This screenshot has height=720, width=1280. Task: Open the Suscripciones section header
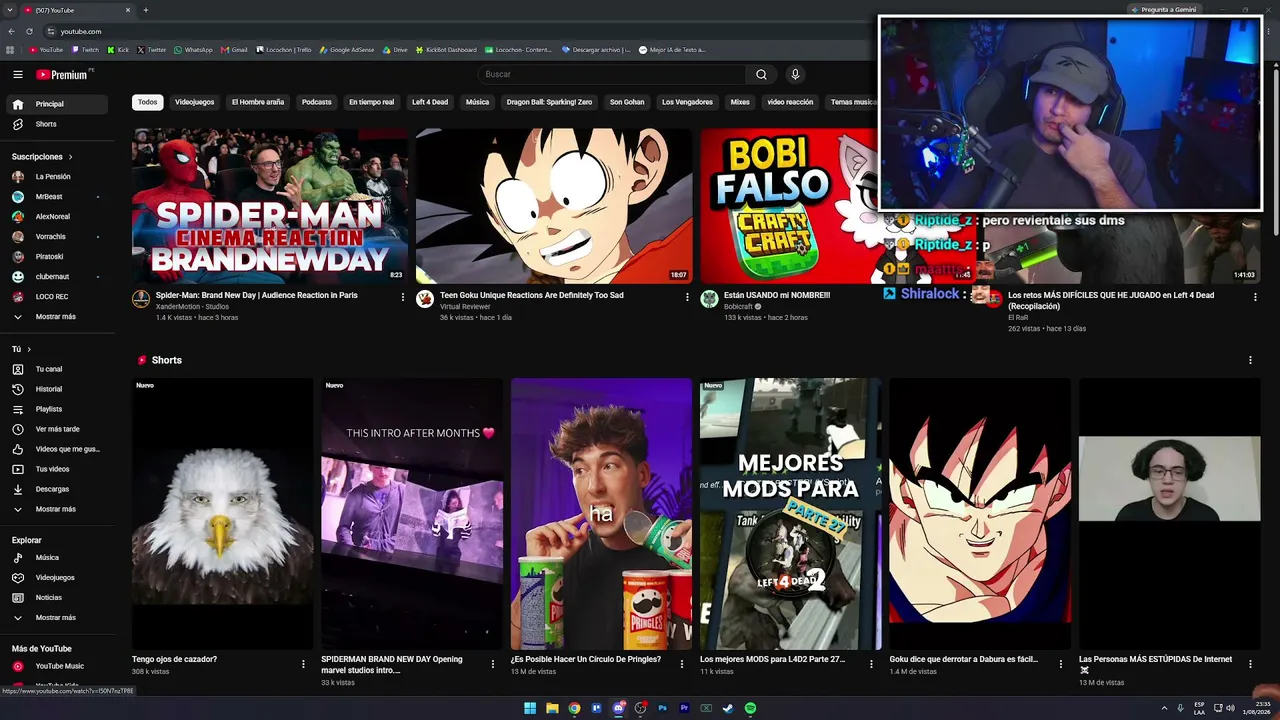click(42, 157)
